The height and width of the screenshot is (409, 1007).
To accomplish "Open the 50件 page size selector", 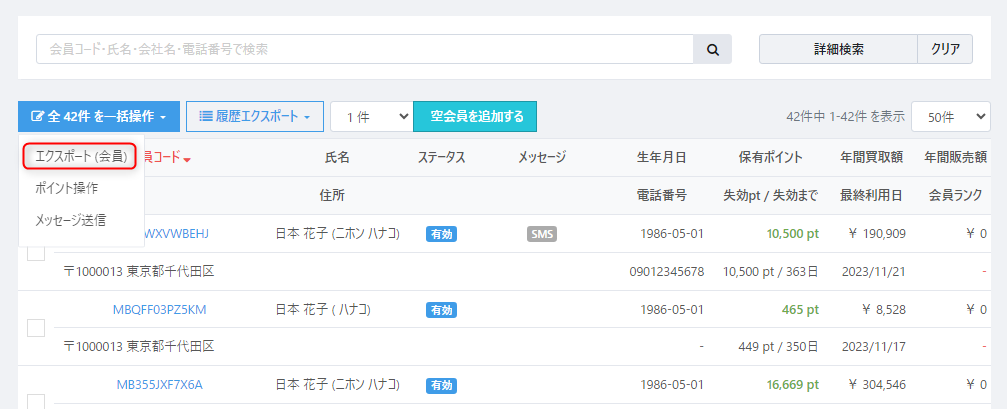I will [x=950, y=117].
